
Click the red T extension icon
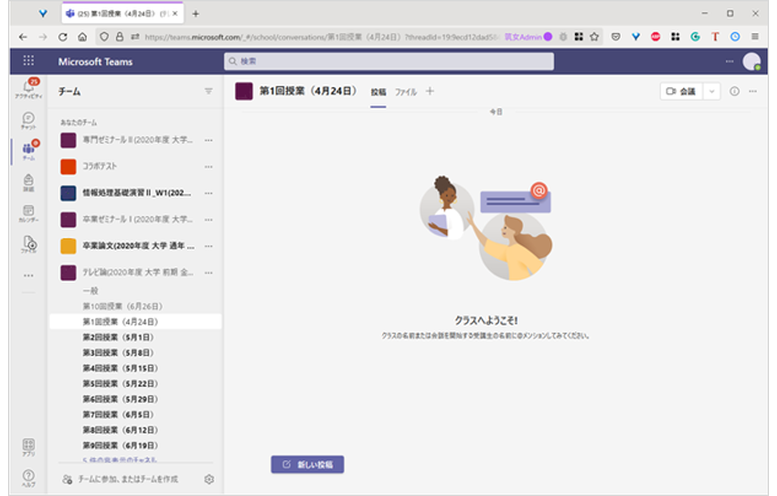[715, 37]
